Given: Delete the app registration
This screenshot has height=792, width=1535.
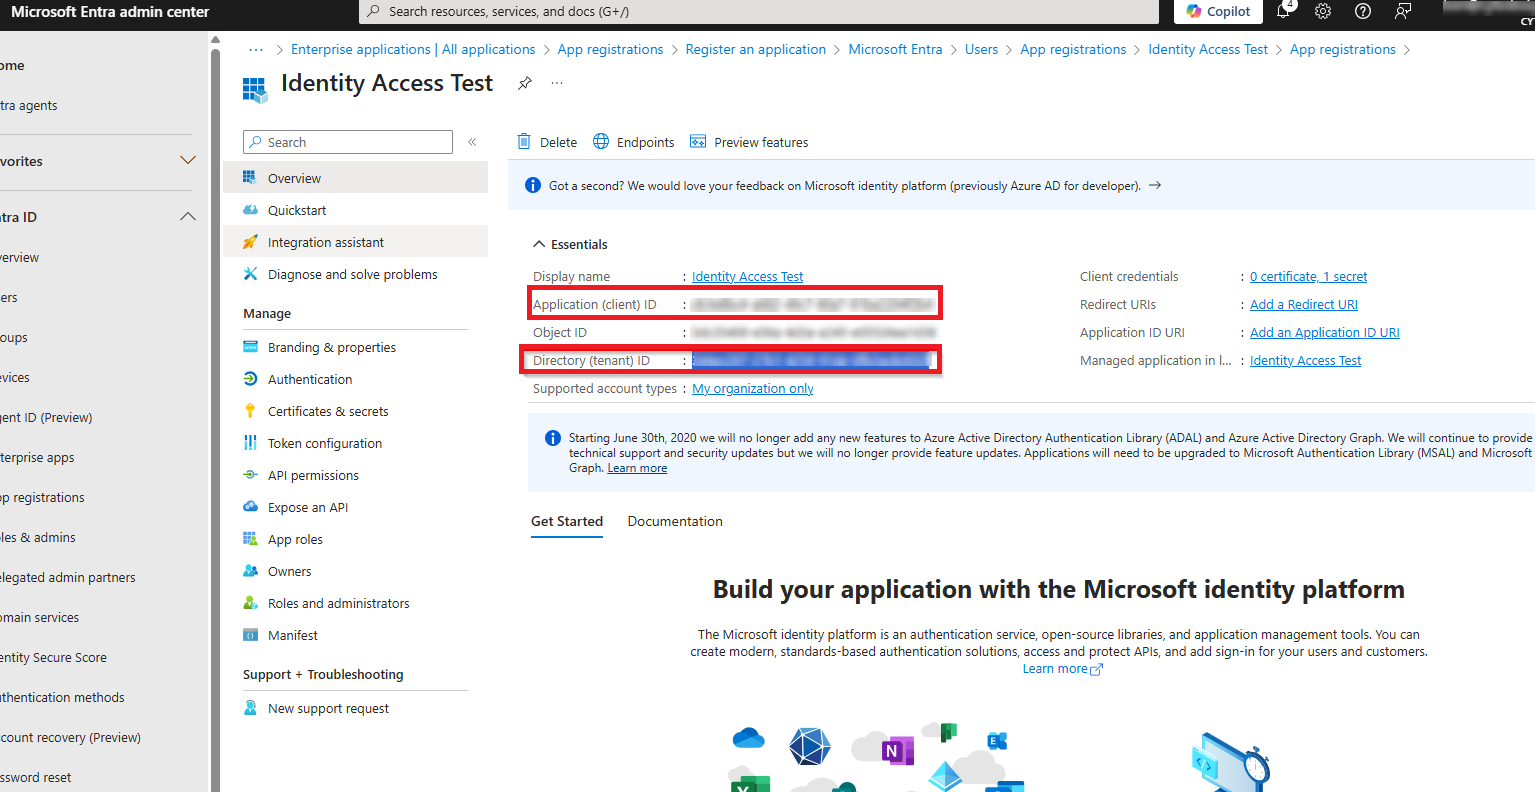Looking at the screenshot, I should (547, 142).
